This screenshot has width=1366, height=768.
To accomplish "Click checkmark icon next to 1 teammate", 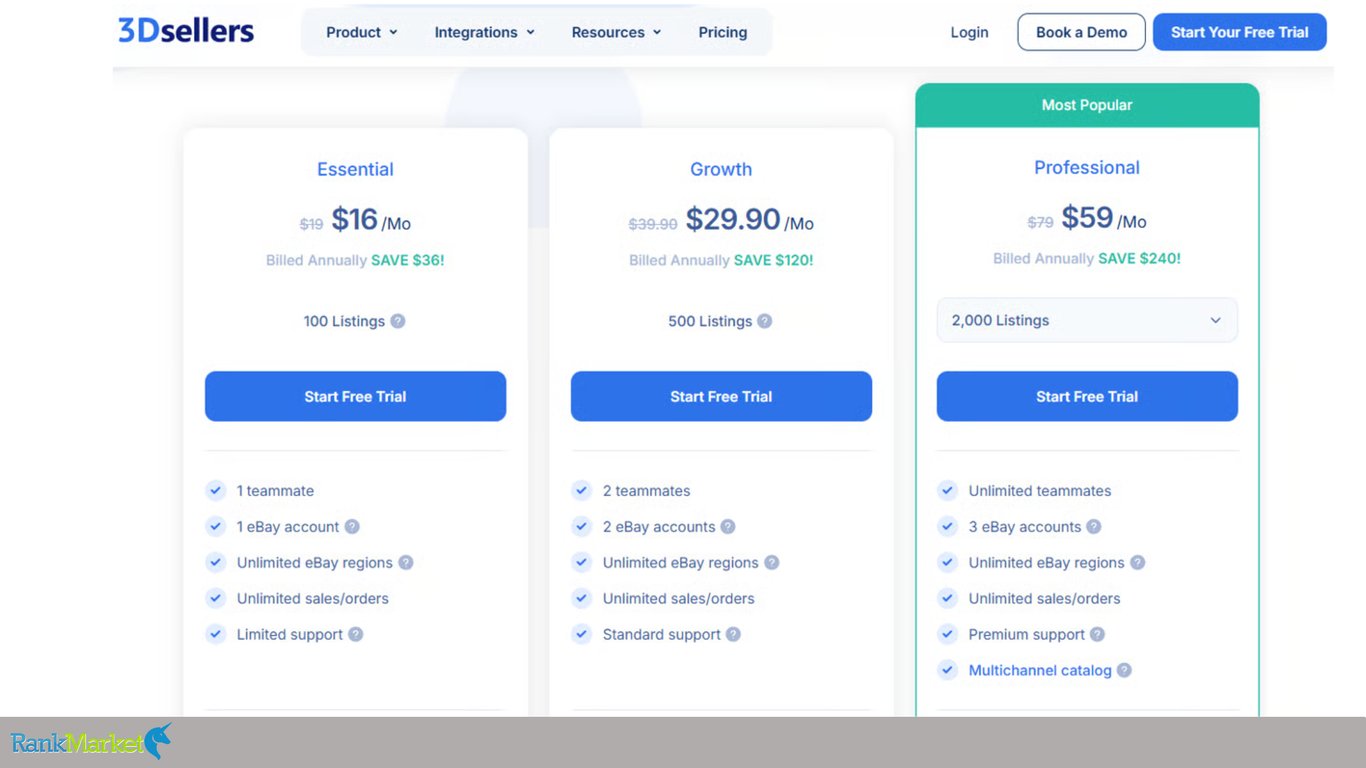I will 216,490.
